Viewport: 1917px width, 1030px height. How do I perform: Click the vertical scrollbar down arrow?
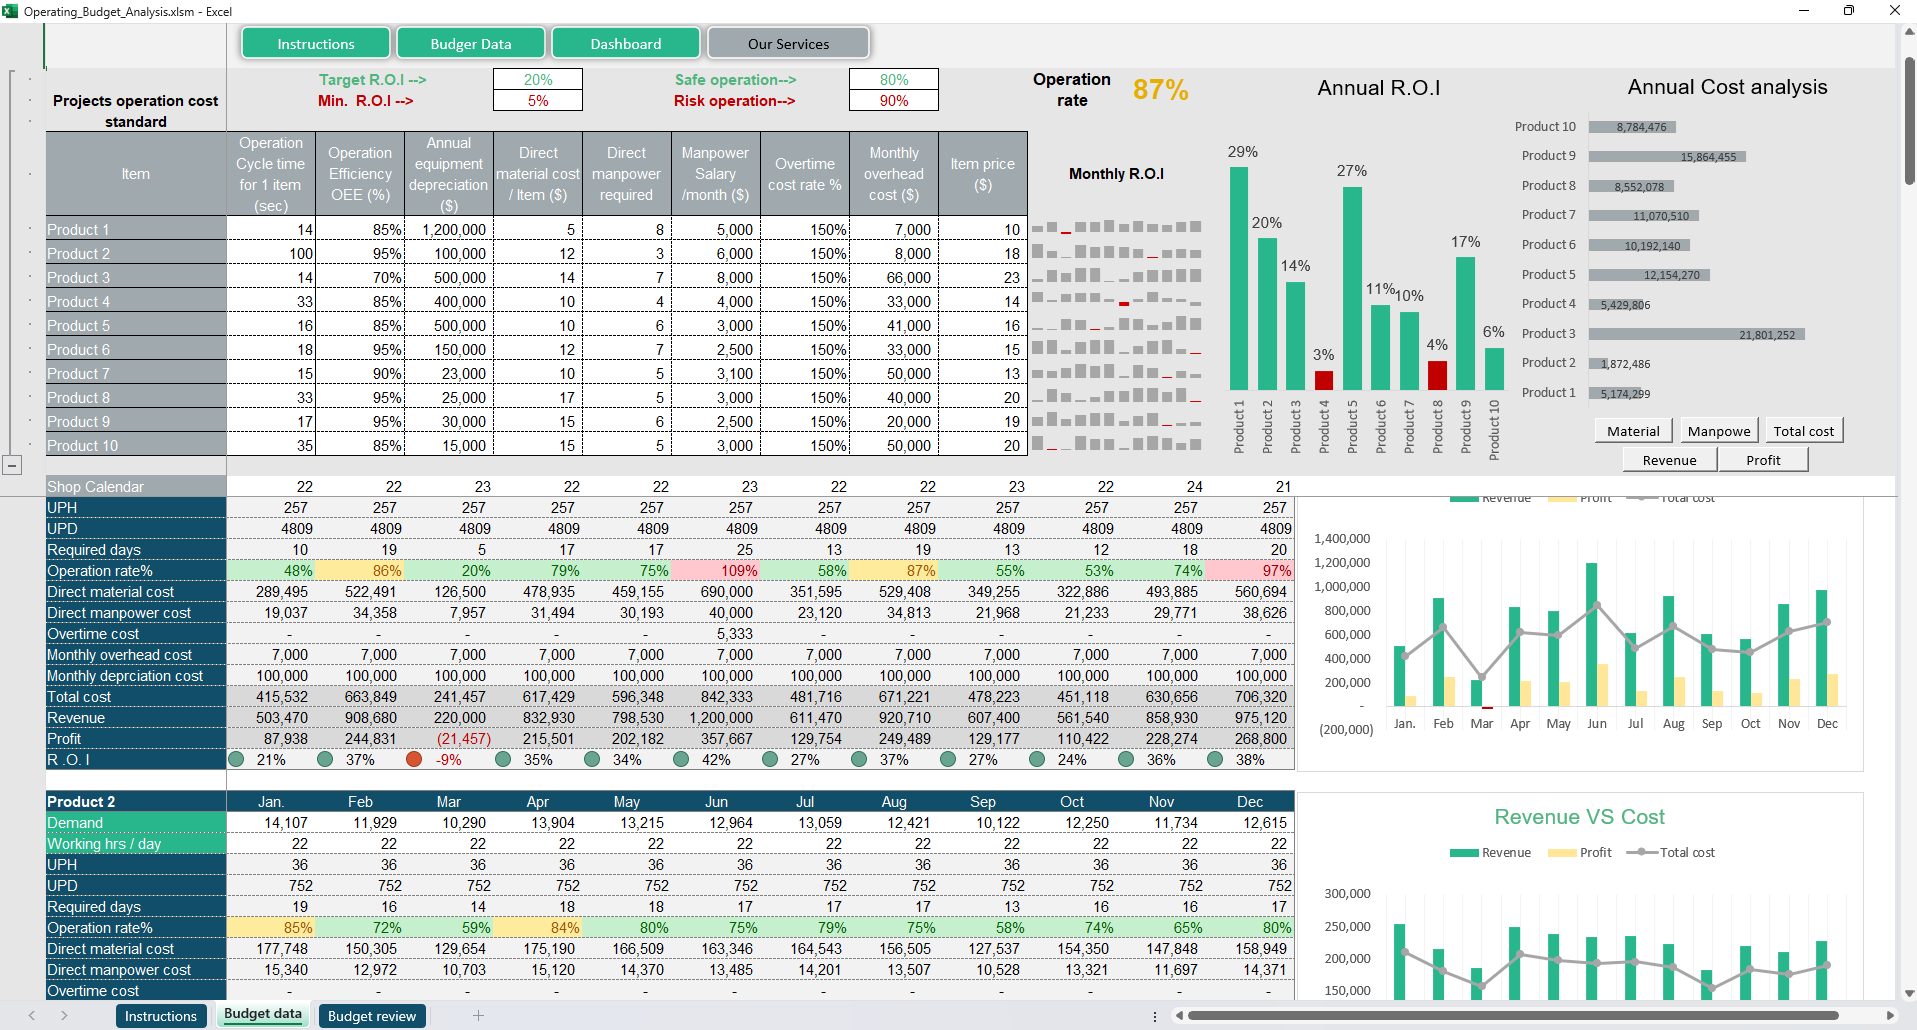pos(1908,993)
